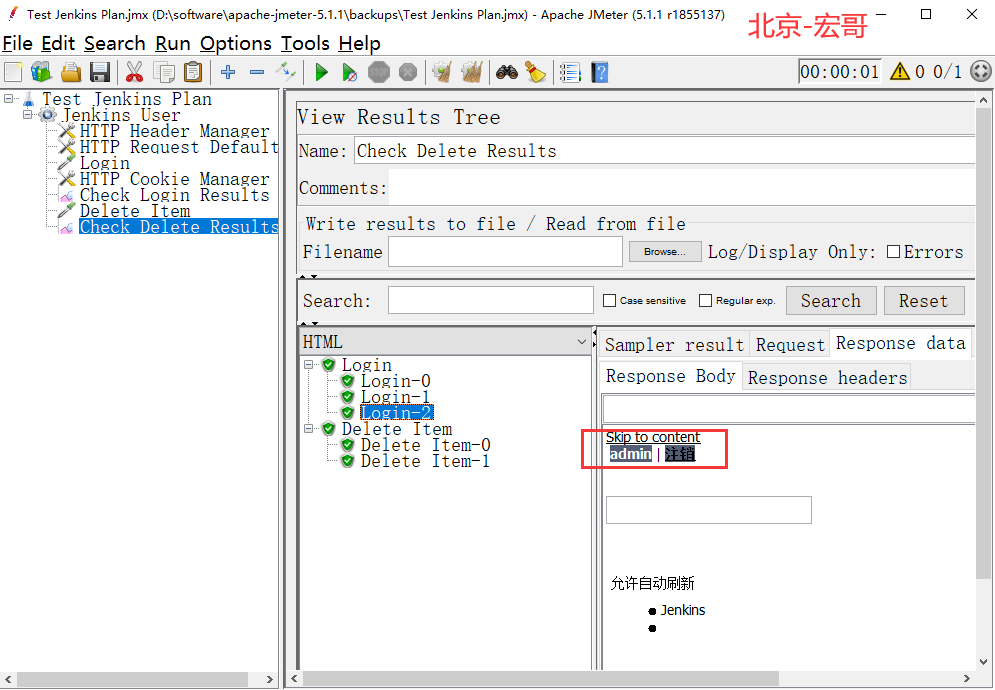Open the File menu

[18, 43]
